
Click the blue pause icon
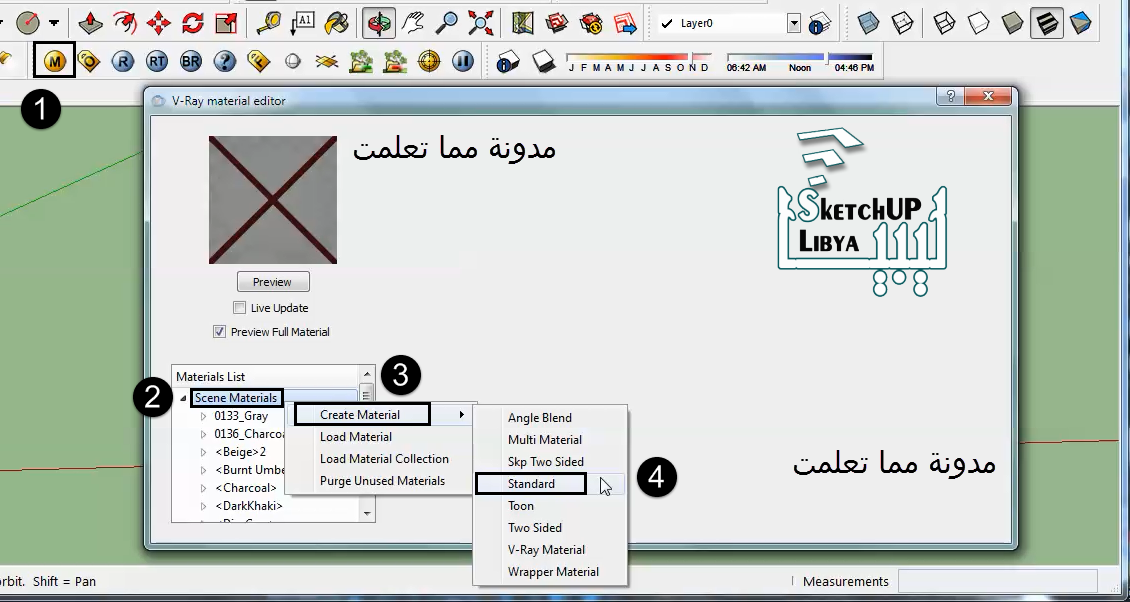[463, 61]
